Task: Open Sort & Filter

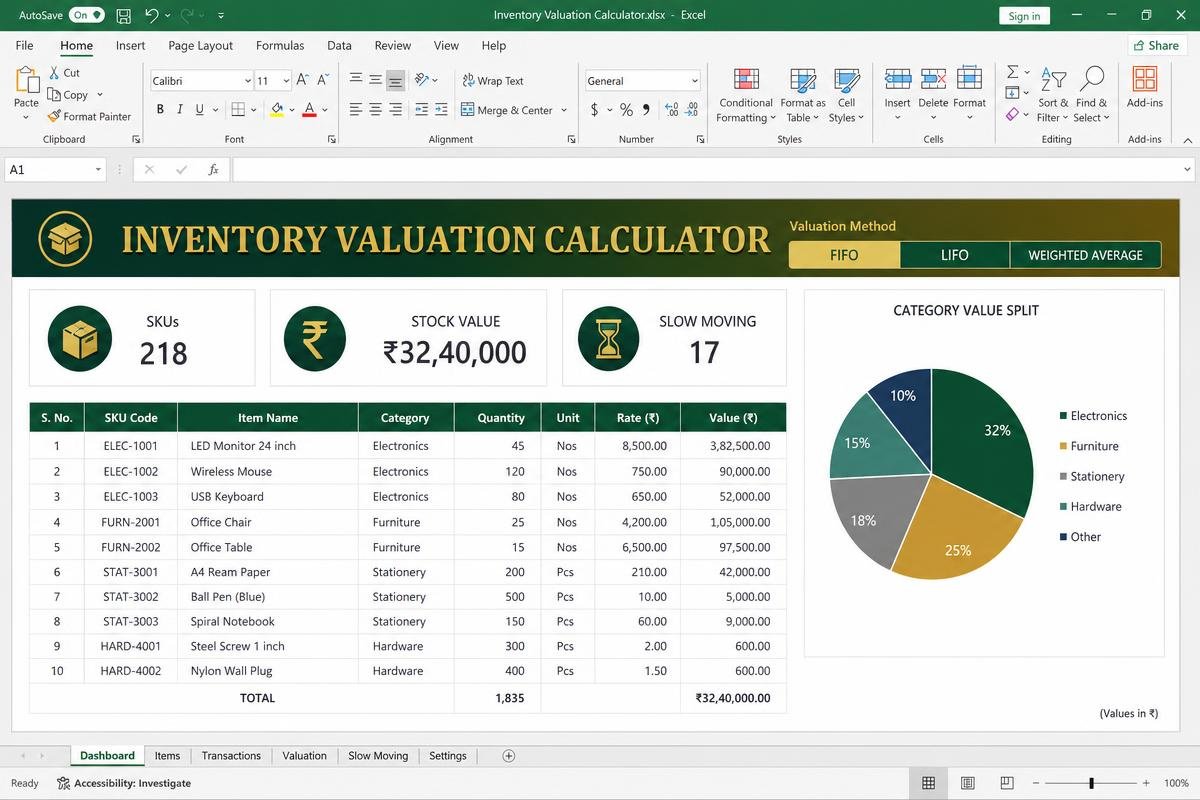Action: click(1053, 95)
